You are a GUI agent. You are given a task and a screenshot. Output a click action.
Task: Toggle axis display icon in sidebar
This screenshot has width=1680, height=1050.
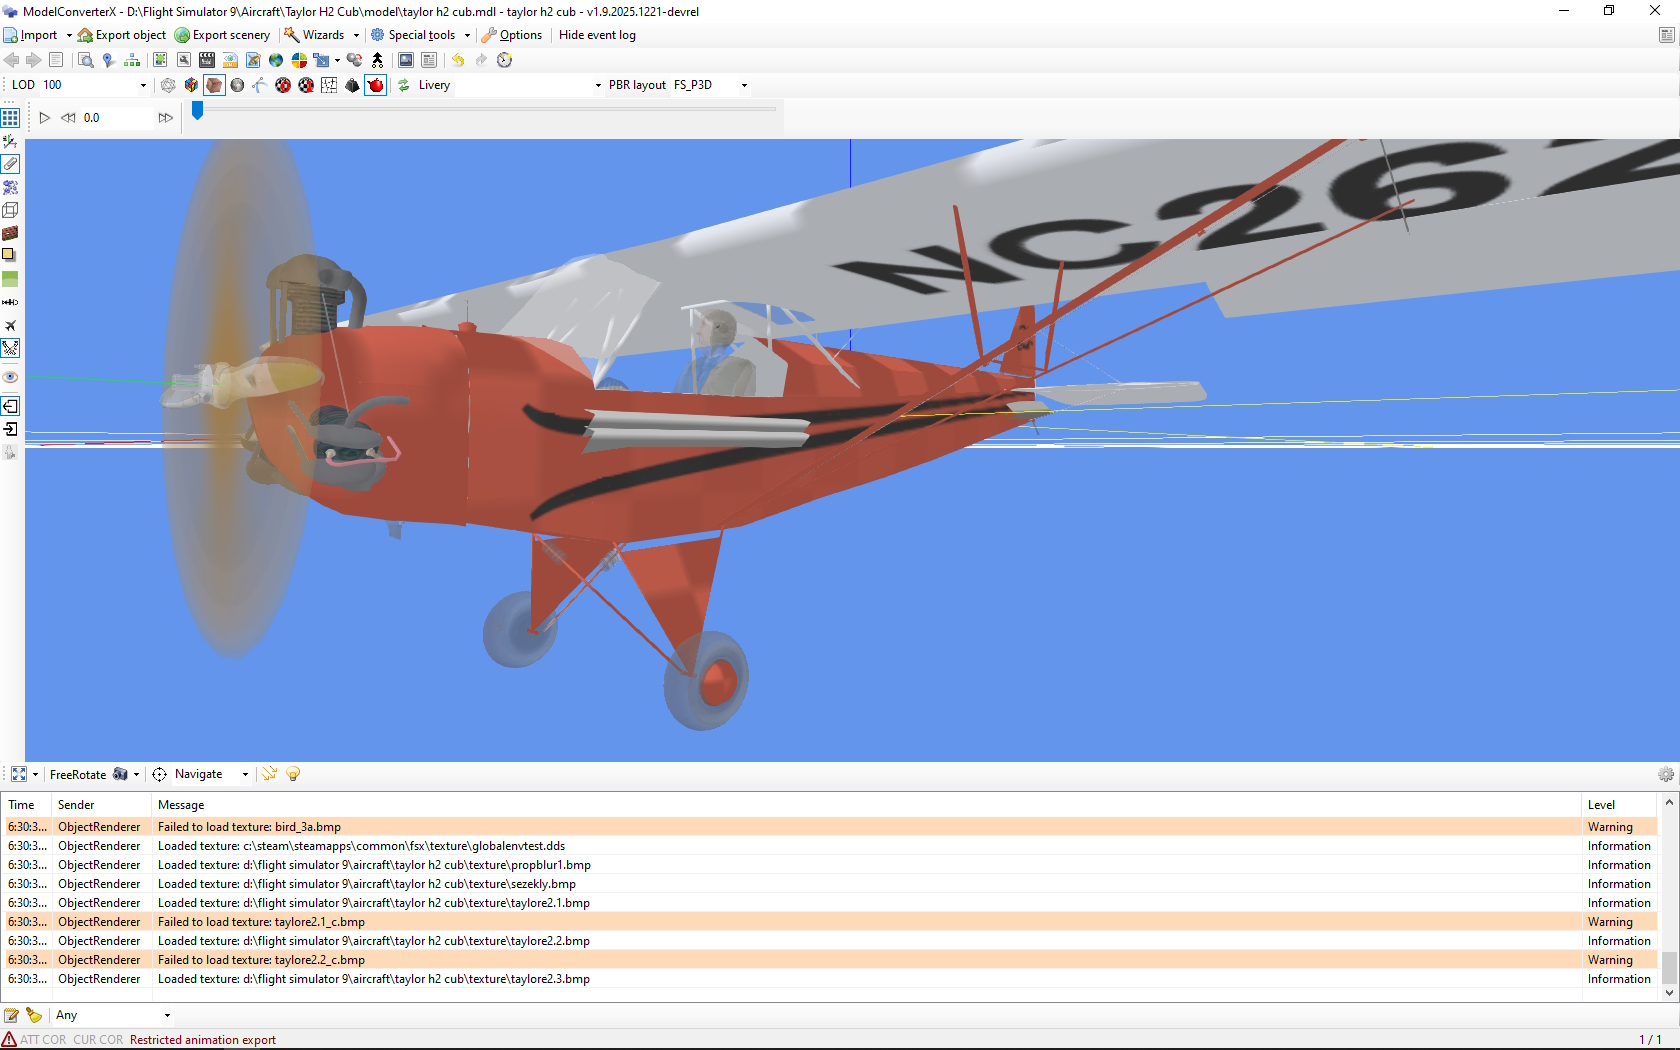(x=10, y=141)
